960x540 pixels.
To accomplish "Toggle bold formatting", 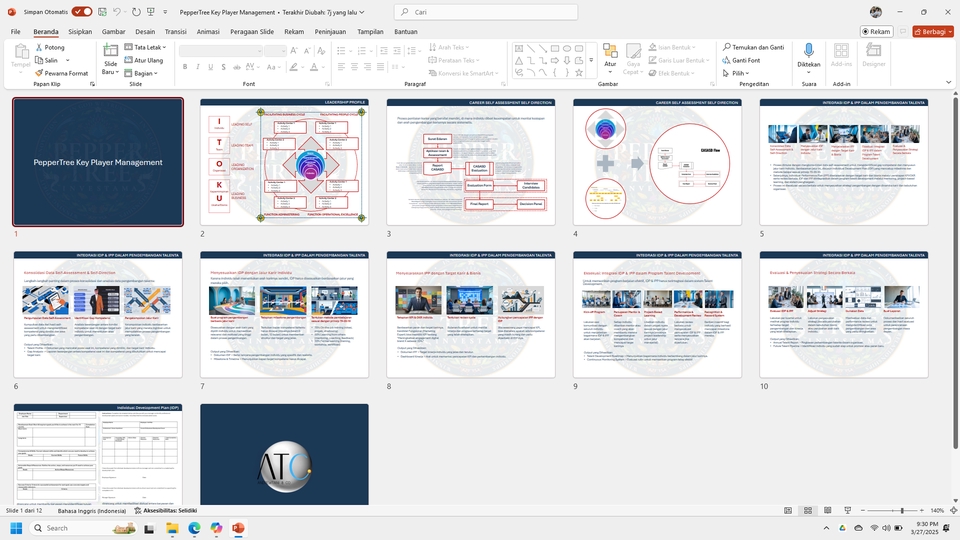I will (x=185, y=67).
